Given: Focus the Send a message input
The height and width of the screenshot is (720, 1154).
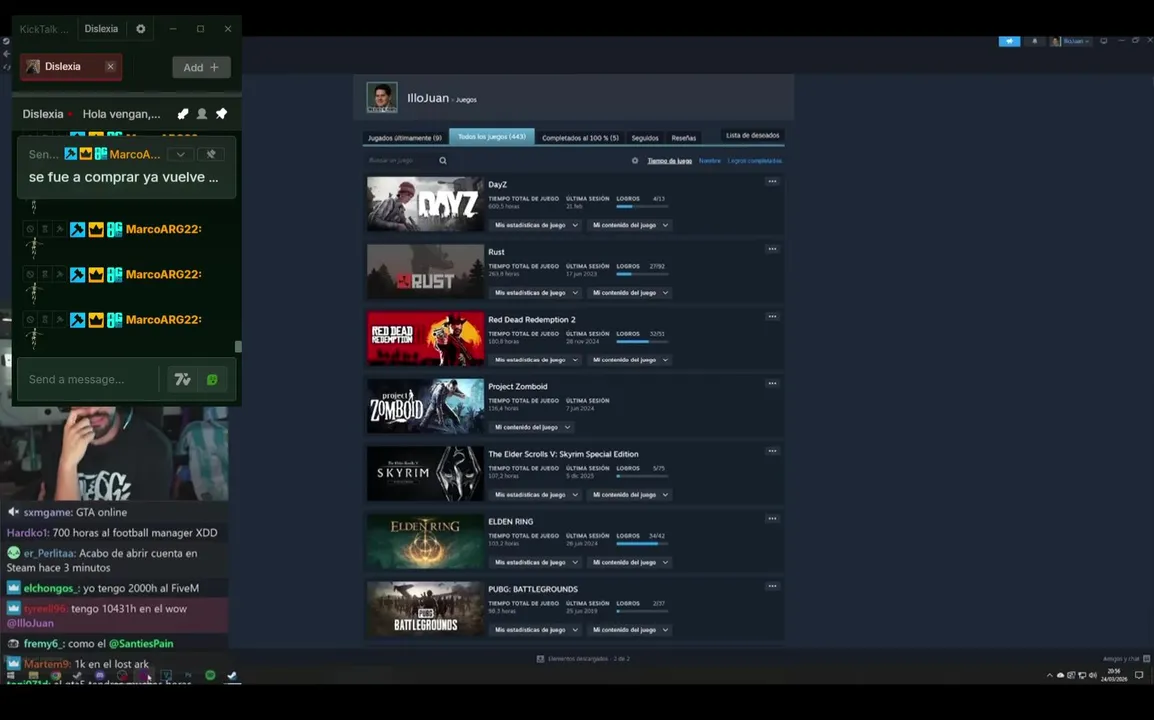Looking at the screenshot, I should coord(88,379).
